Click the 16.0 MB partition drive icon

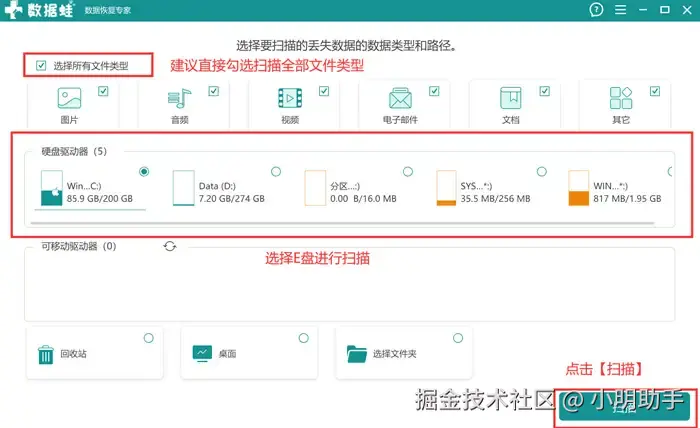pos(315,188)
